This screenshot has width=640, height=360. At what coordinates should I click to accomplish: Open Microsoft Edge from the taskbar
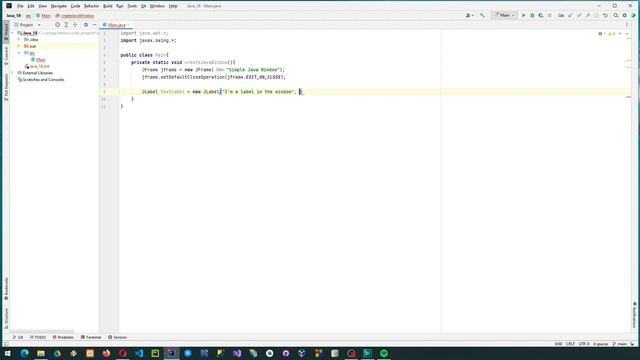(x=24, y=353)
